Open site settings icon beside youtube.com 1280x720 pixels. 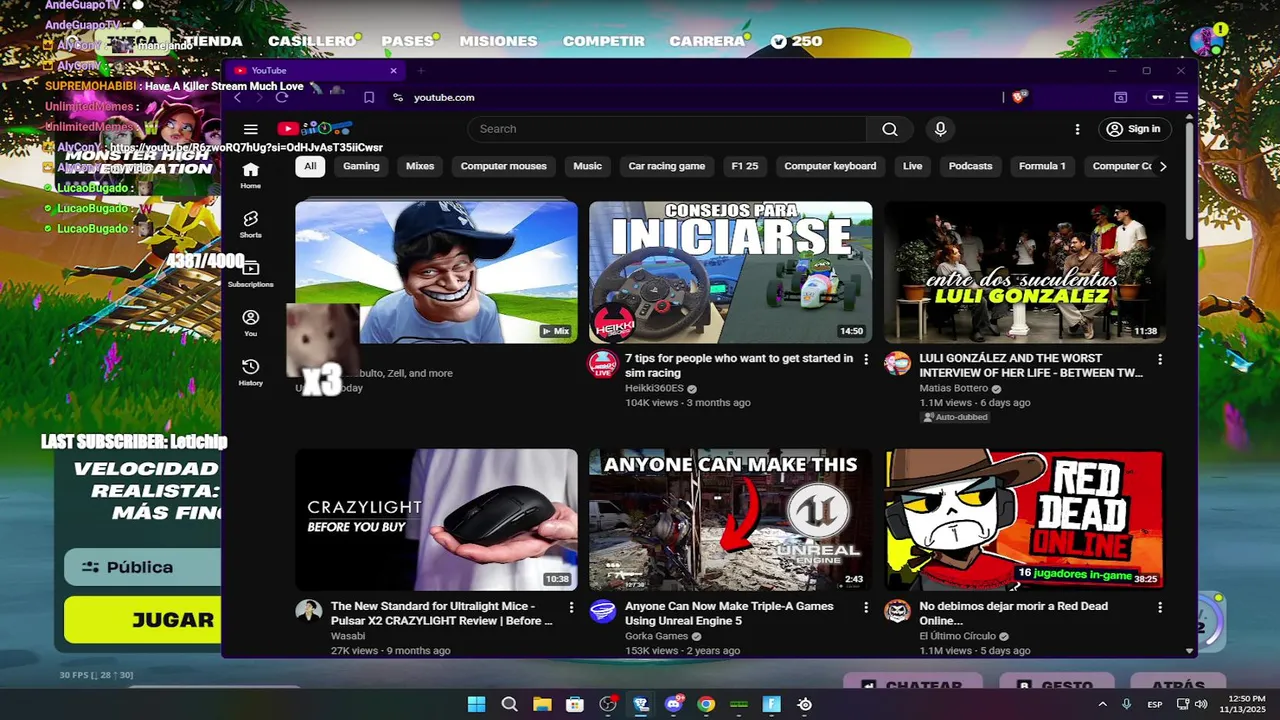(397, 97)
